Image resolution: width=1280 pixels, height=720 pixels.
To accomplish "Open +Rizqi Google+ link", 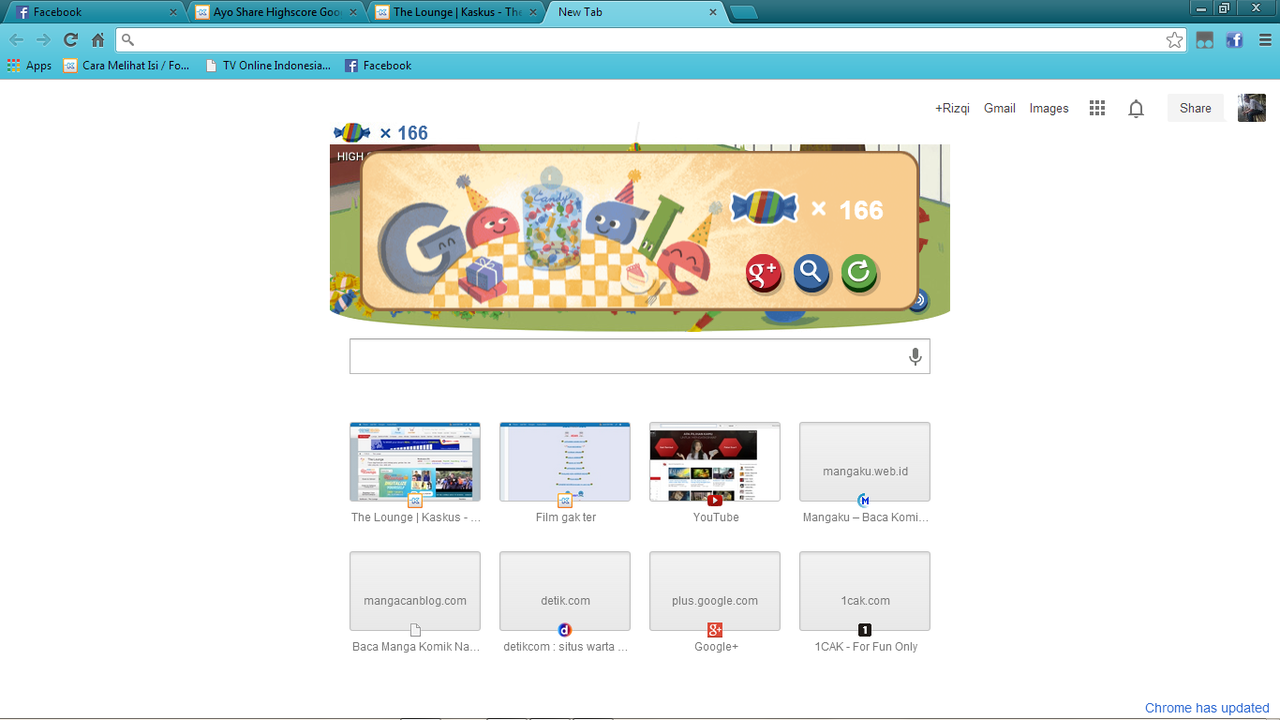I will (x=952, y=108).
